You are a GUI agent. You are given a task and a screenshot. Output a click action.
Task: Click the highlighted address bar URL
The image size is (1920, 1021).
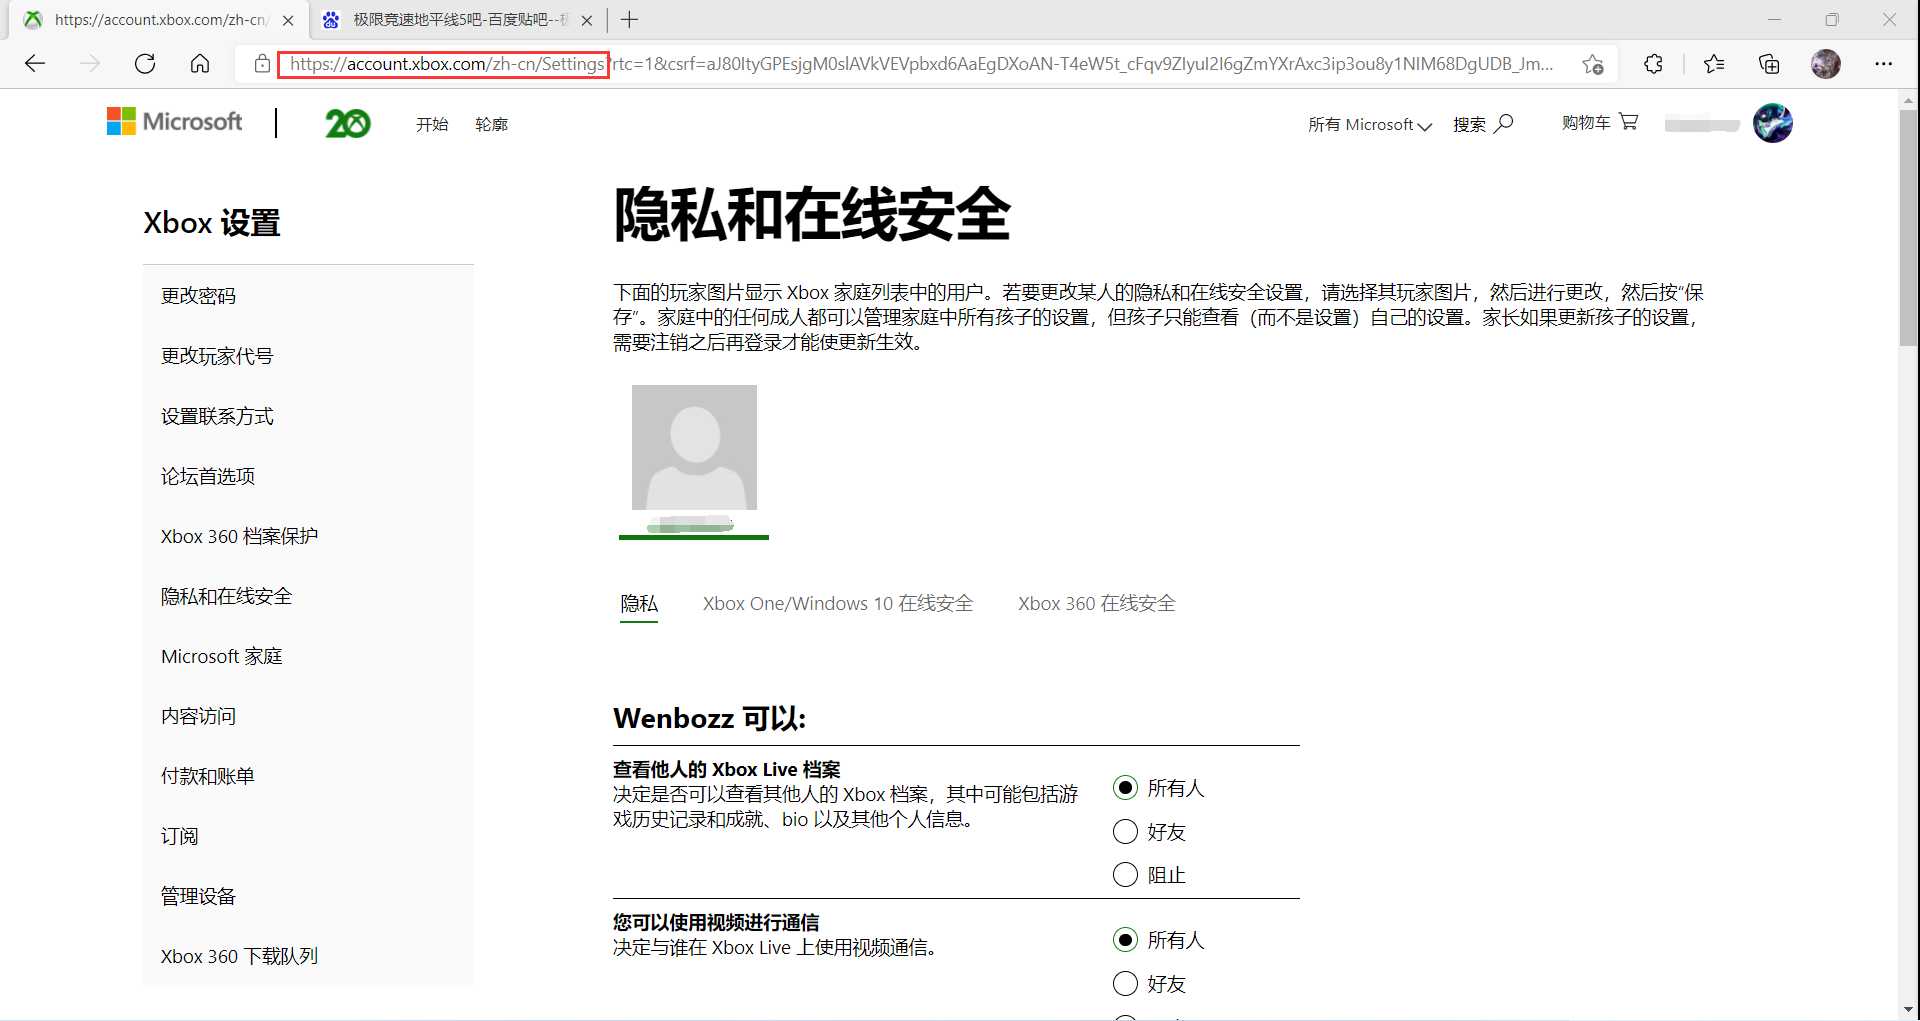tap(445, 64)
